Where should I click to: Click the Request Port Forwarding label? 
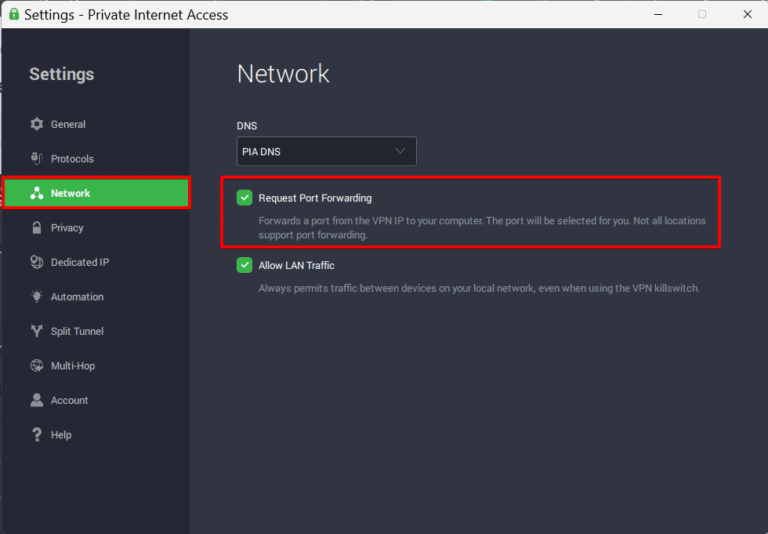point(315,198)
